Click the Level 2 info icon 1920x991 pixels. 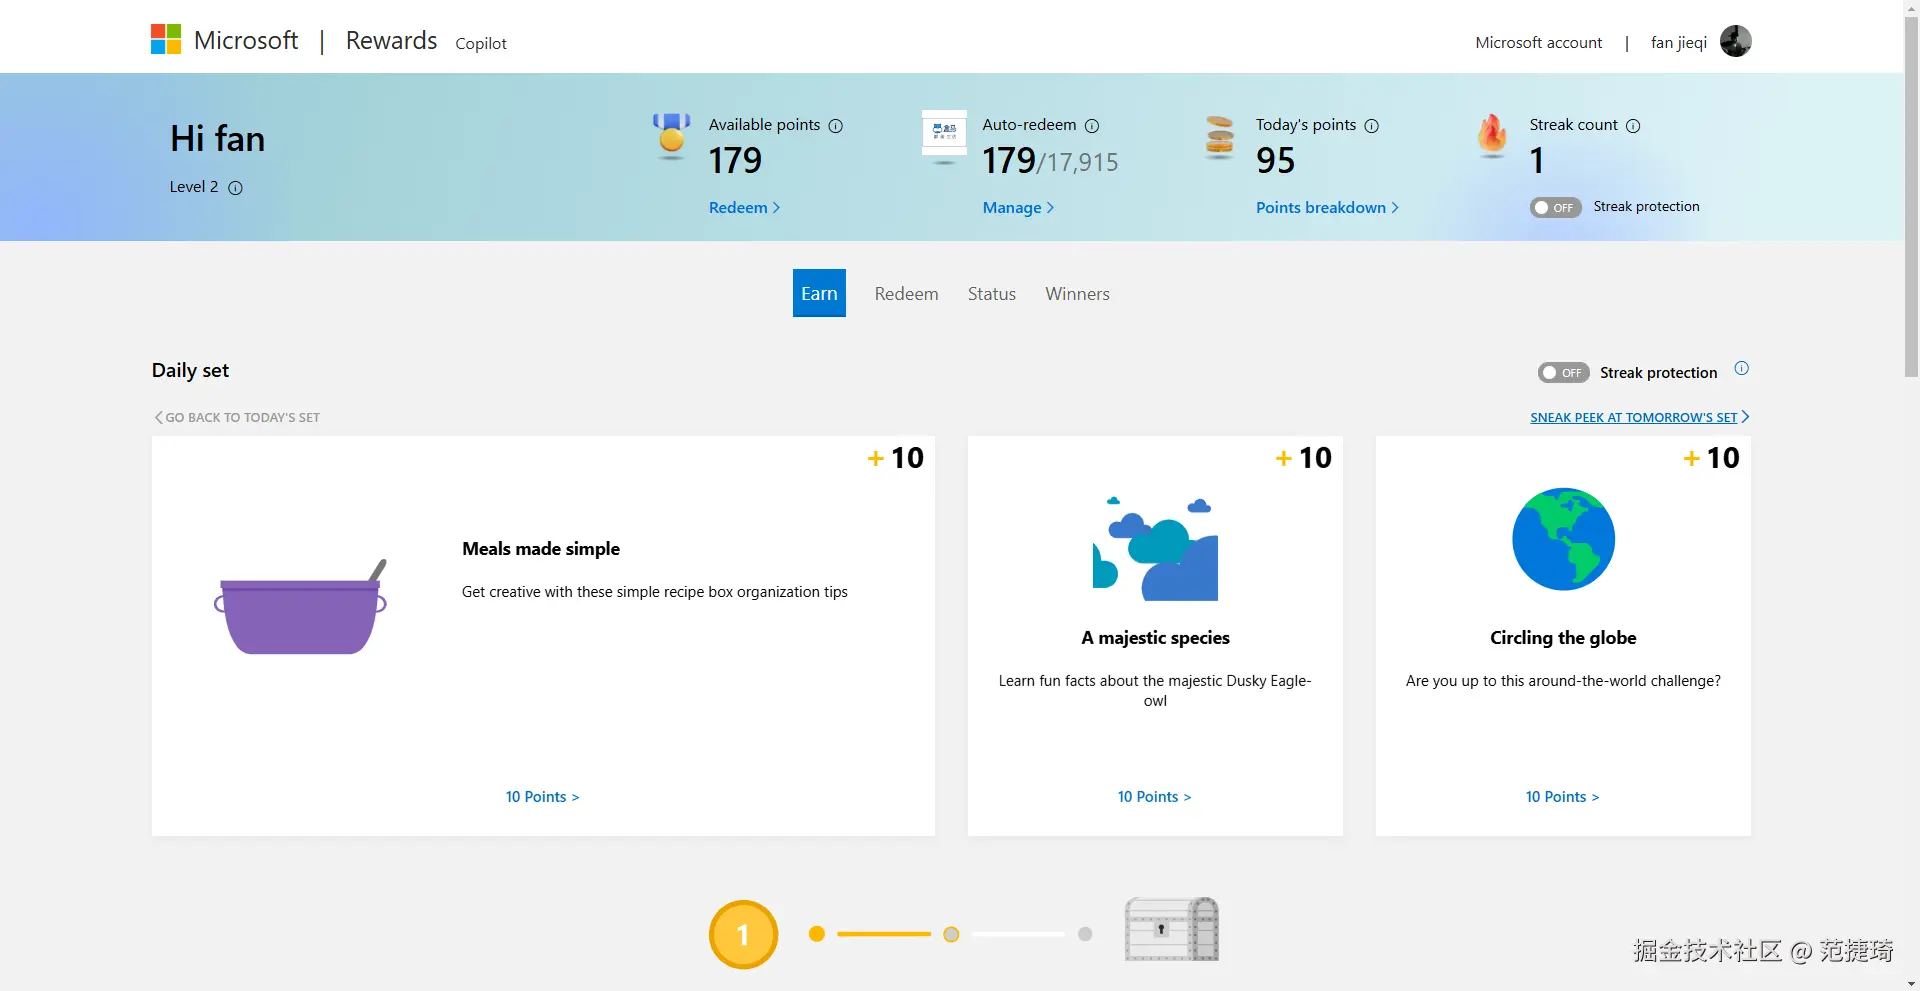point(235,188)
